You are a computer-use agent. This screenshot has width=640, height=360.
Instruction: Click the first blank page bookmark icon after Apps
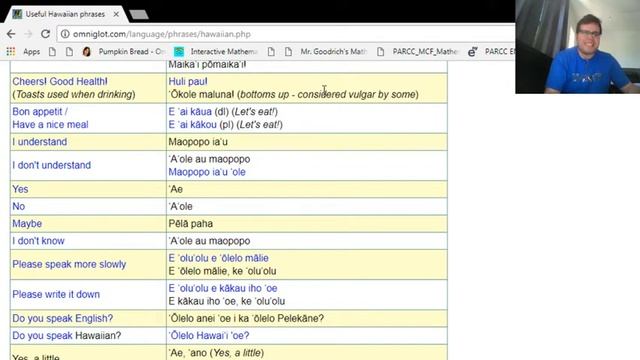click(52, 51)
